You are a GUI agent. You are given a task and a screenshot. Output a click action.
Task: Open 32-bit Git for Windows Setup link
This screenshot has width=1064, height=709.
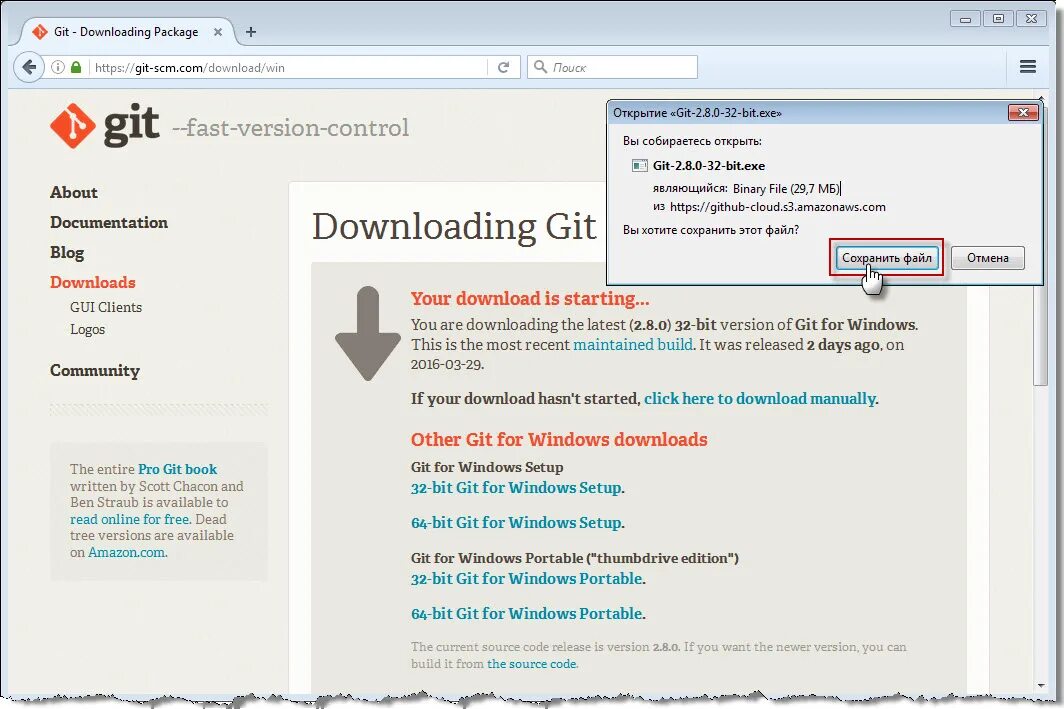516,488
